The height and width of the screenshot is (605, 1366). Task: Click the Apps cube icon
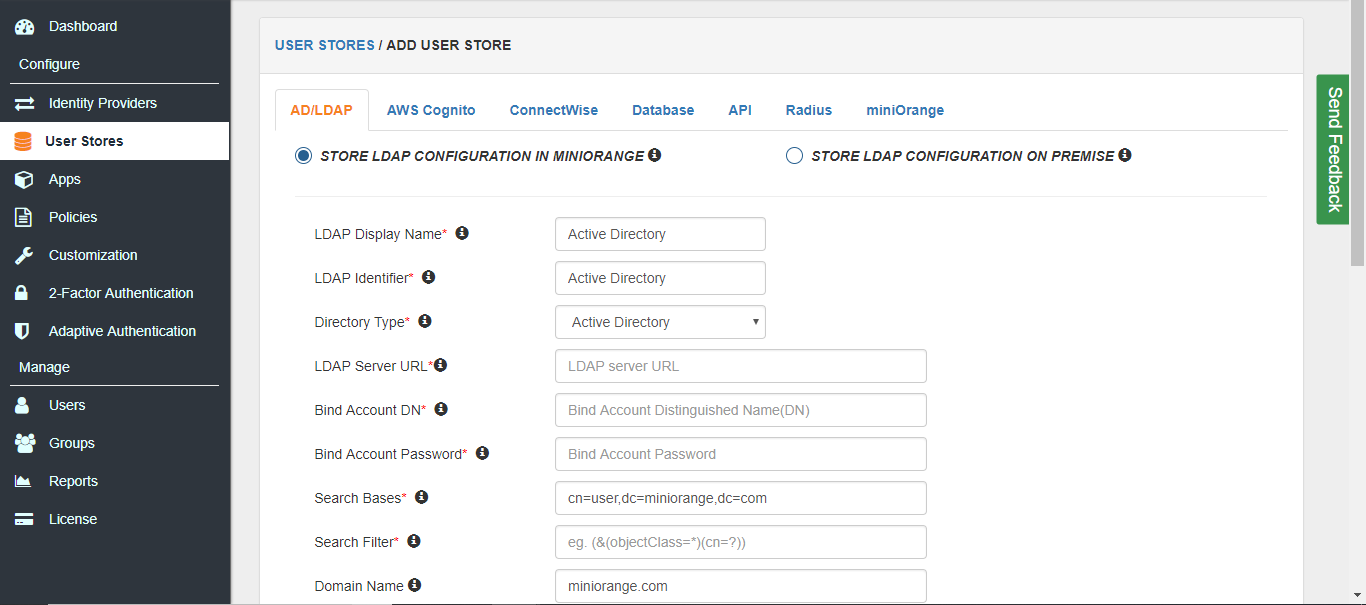click(x=24, y=179)
